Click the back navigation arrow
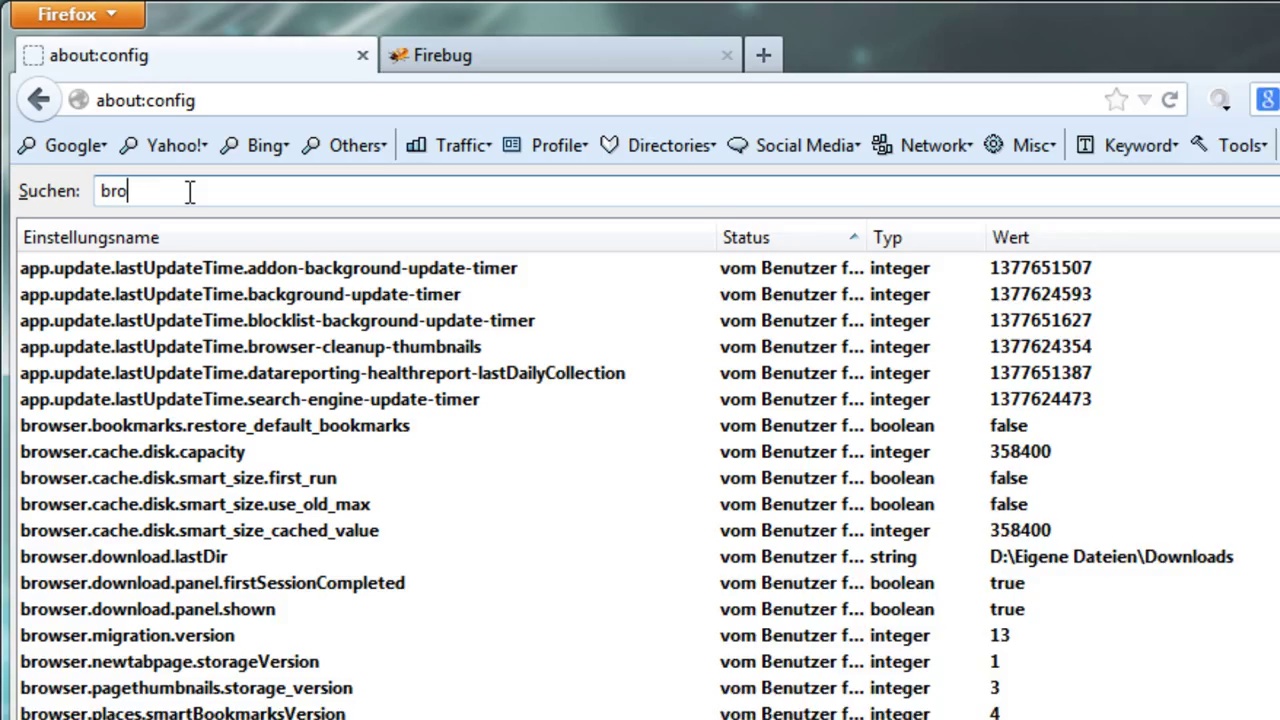The height and width of the screenshot is (720, 1280). 39,100
